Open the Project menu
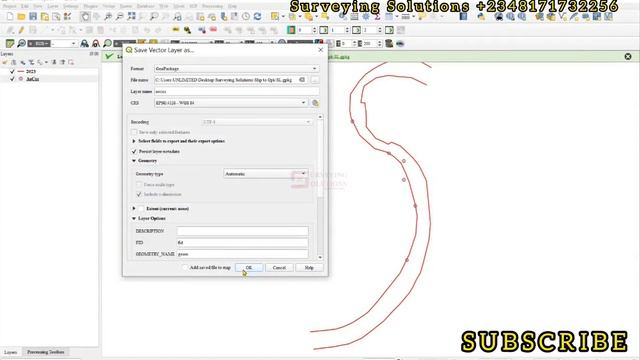Viewport: 640px width, 360px height. pos(9,6)
